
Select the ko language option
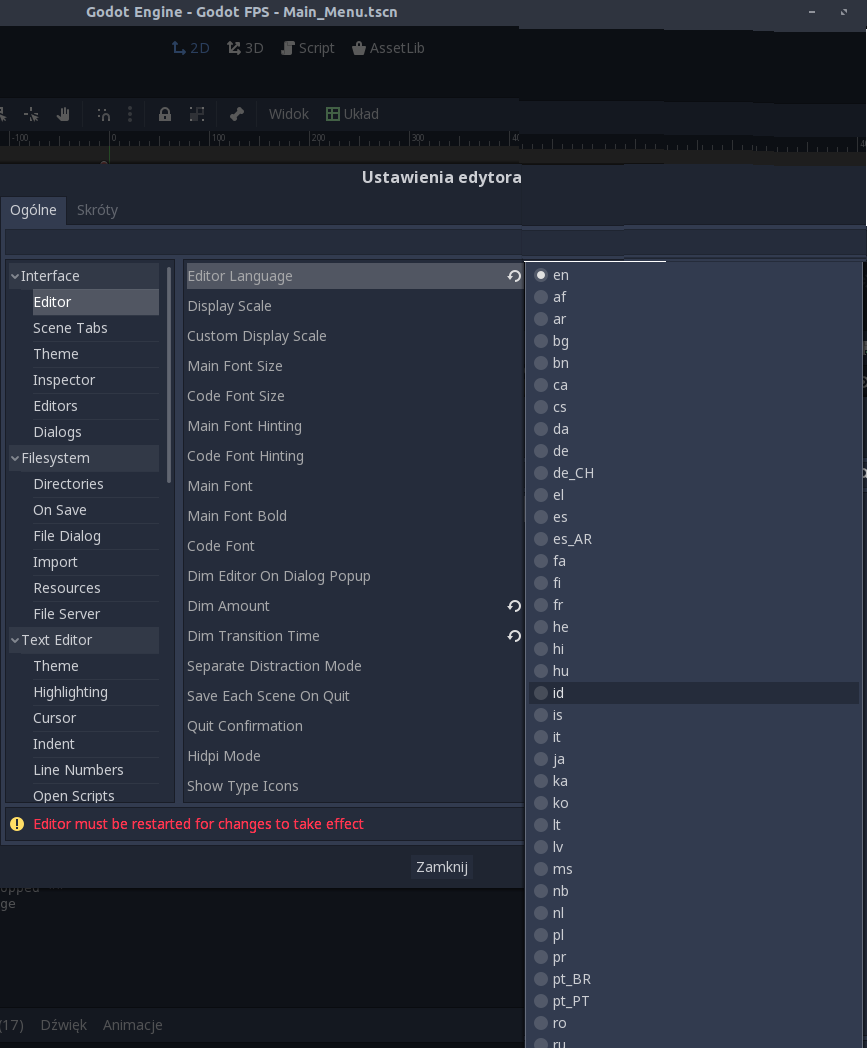(694, 803)
